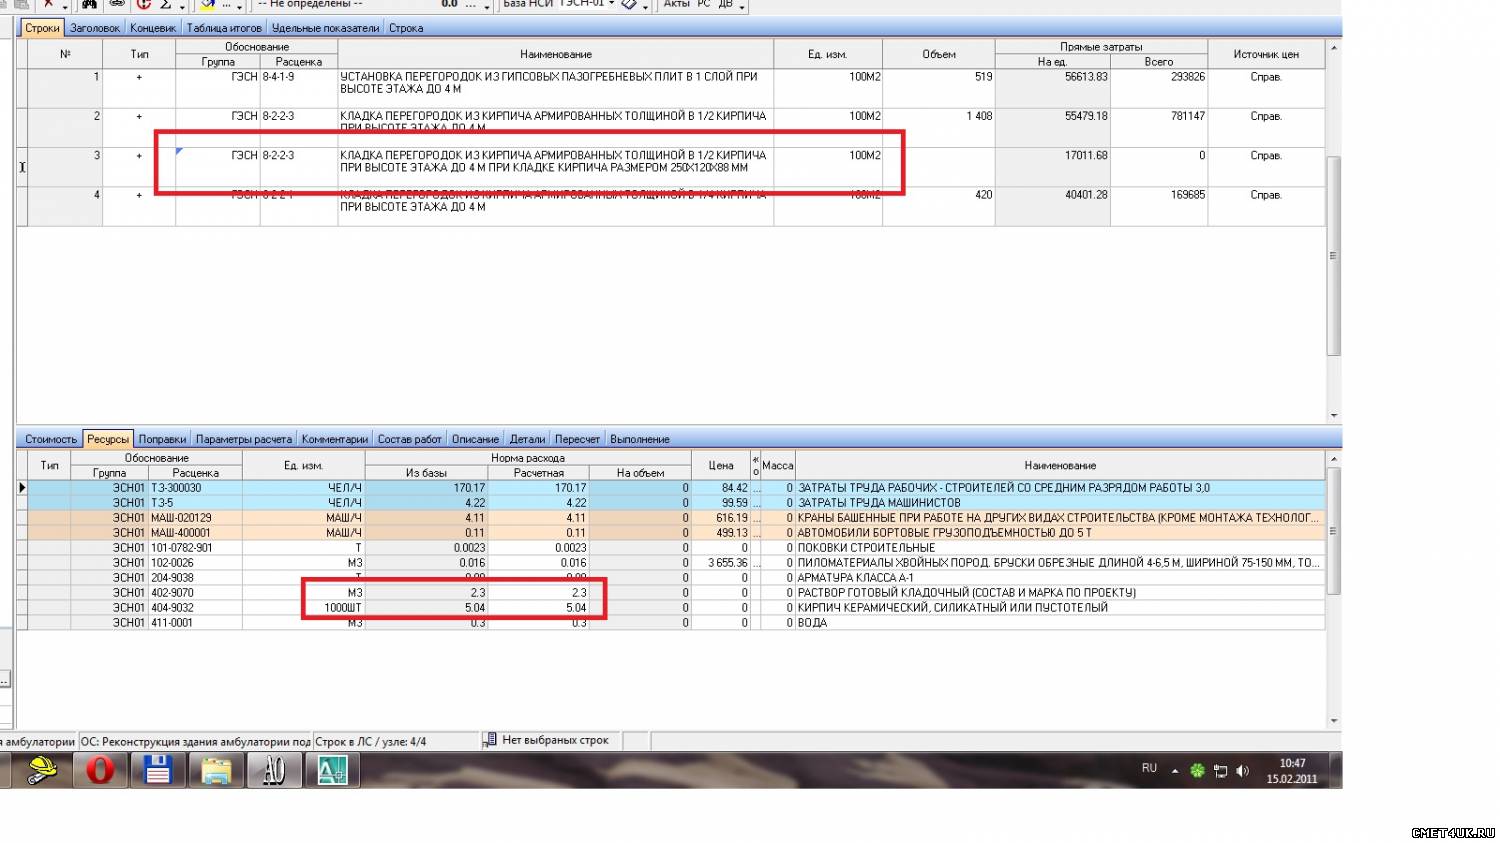This screenshot has height=843, width=1500.
Task: Click the Объем column header
Action: tap(939, 54)
